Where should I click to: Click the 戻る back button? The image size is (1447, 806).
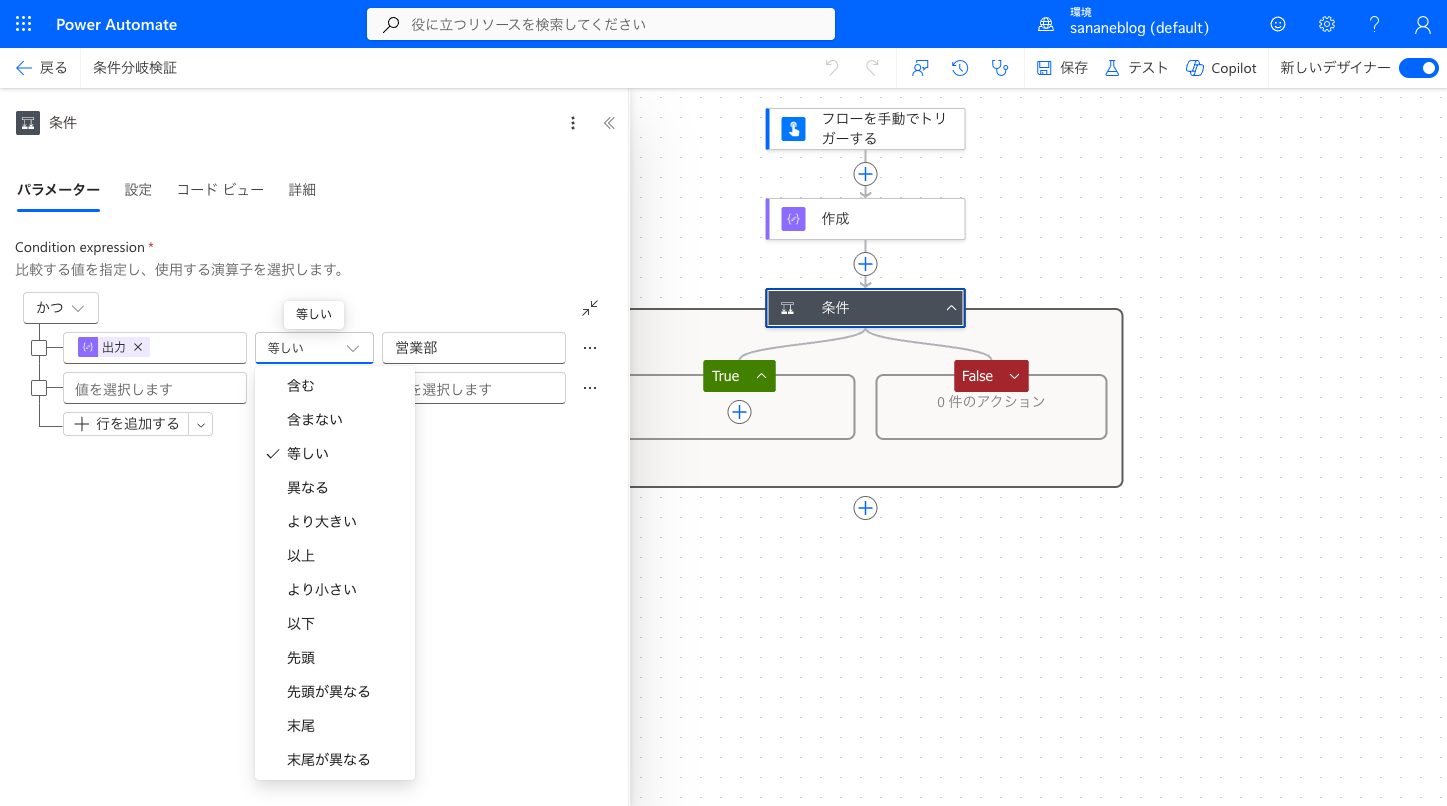(41, 68)
